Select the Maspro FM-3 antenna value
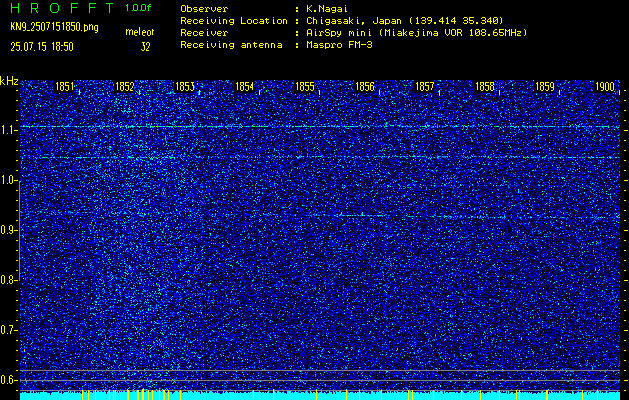629x400 pixels. click(339, 45)
